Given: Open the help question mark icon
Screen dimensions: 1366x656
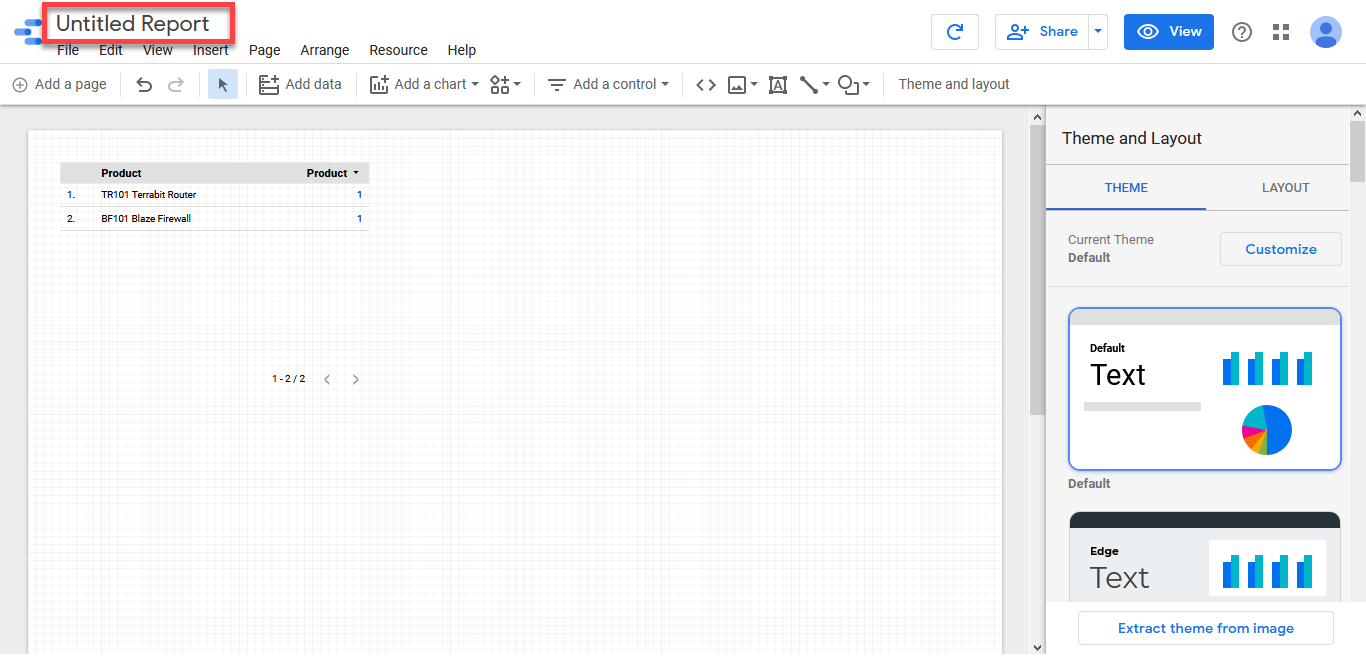Looking at the screenshot, I should 1242,32.
